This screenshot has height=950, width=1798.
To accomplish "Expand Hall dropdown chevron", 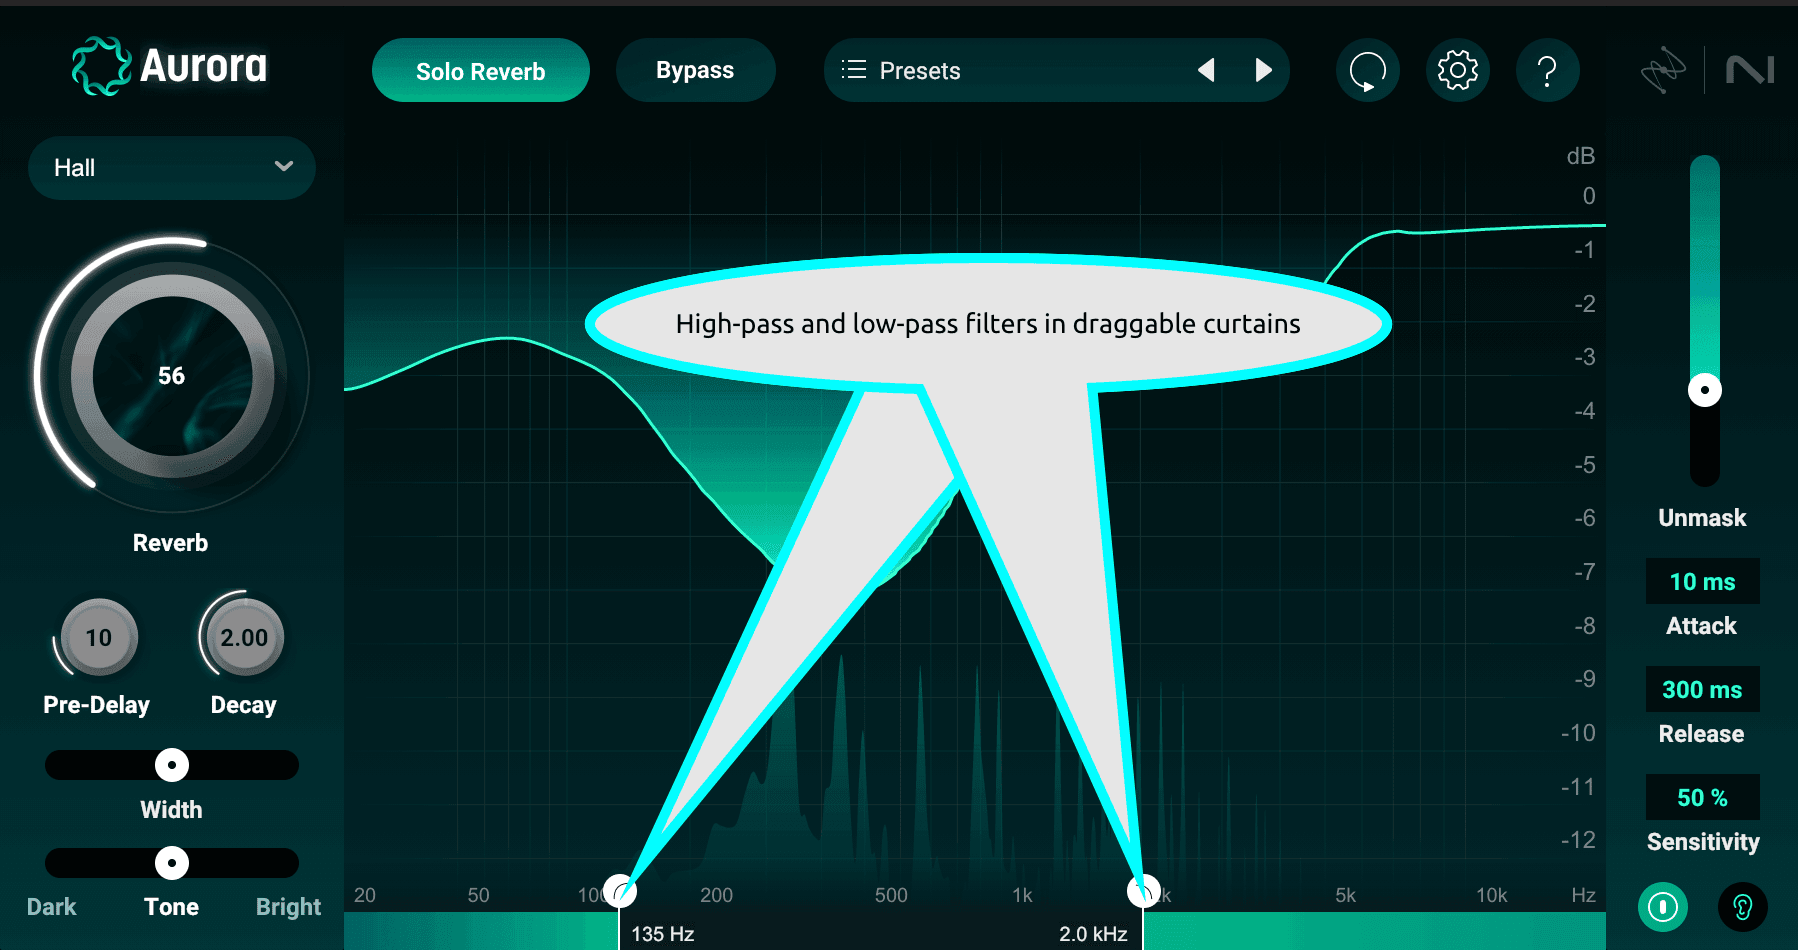I will (284, 167).
